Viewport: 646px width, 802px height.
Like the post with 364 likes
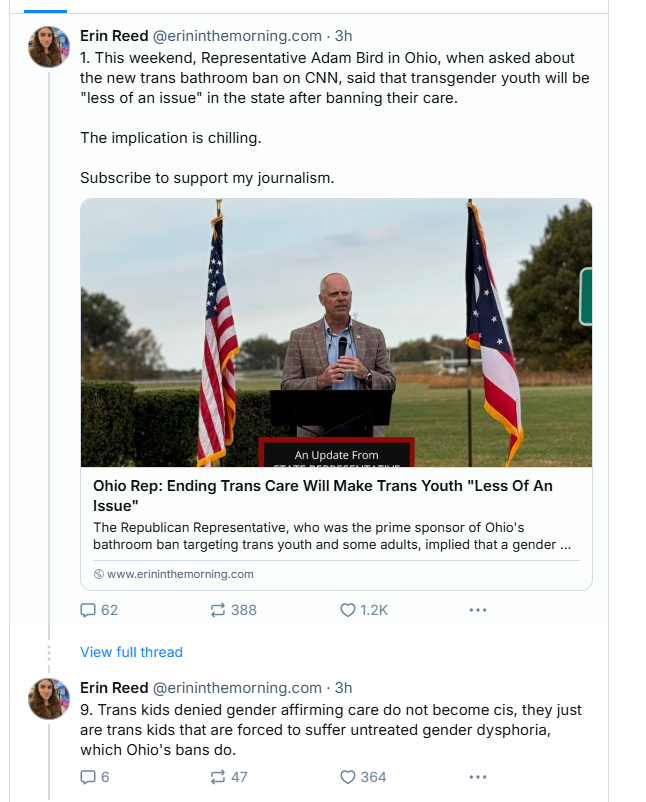tap(348, 777)
